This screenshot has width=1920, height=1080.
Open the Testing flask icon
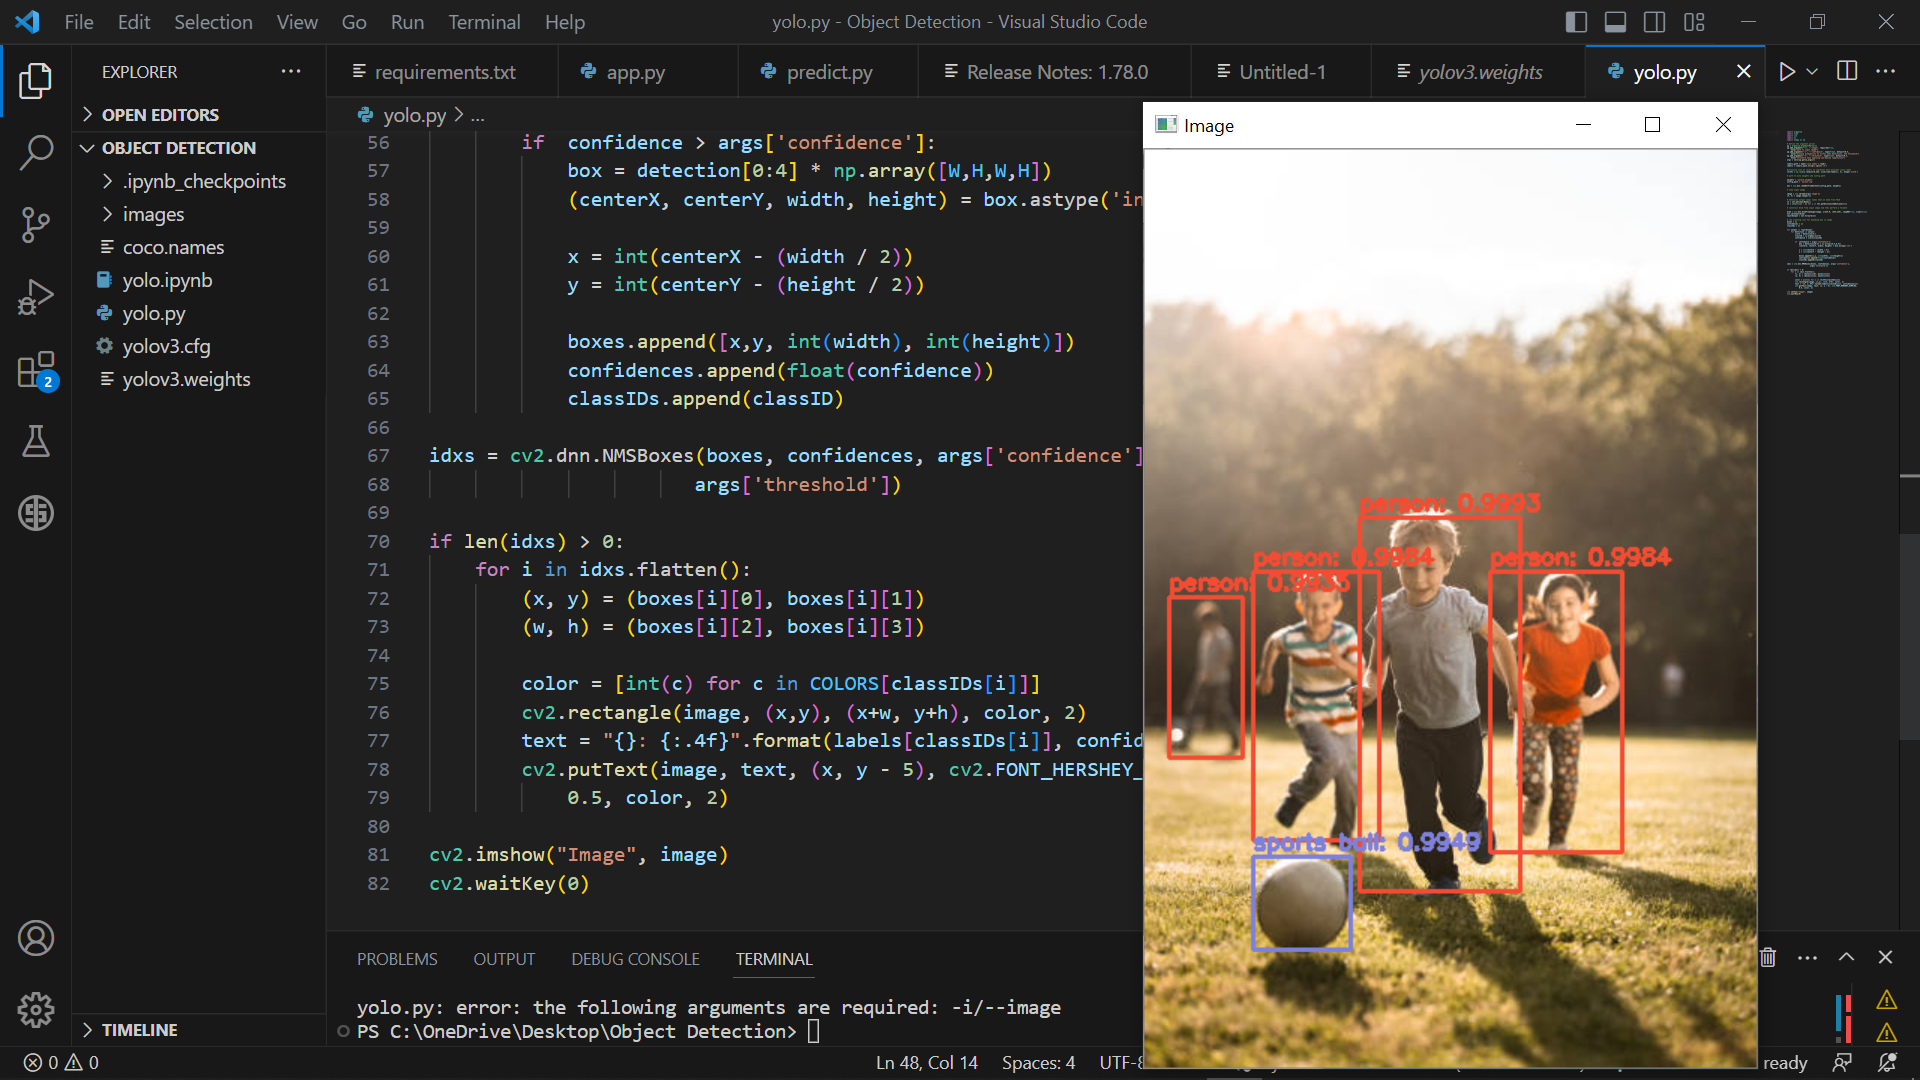(x=36, y=441)
